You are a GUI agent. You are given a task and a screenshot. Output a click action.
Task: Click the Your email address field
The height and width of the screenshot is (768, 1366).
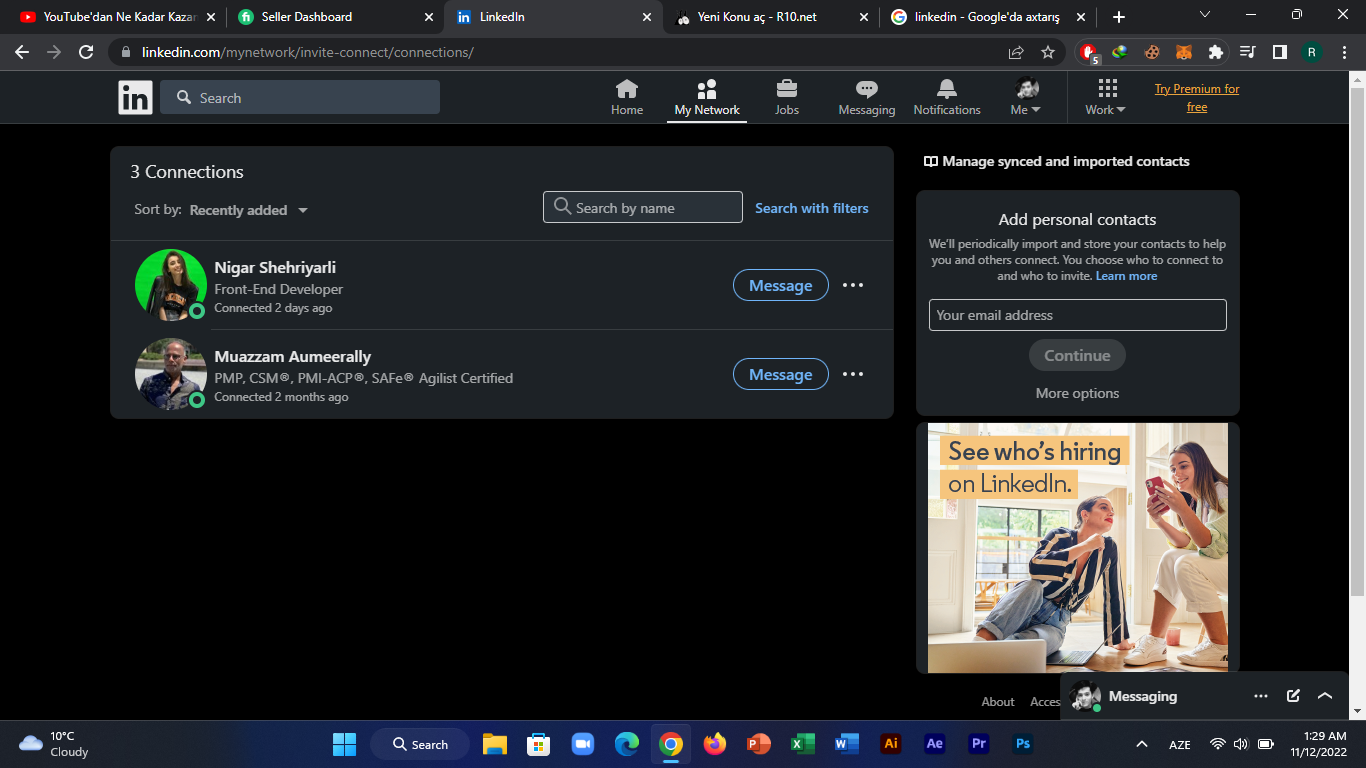point(1077,315)
